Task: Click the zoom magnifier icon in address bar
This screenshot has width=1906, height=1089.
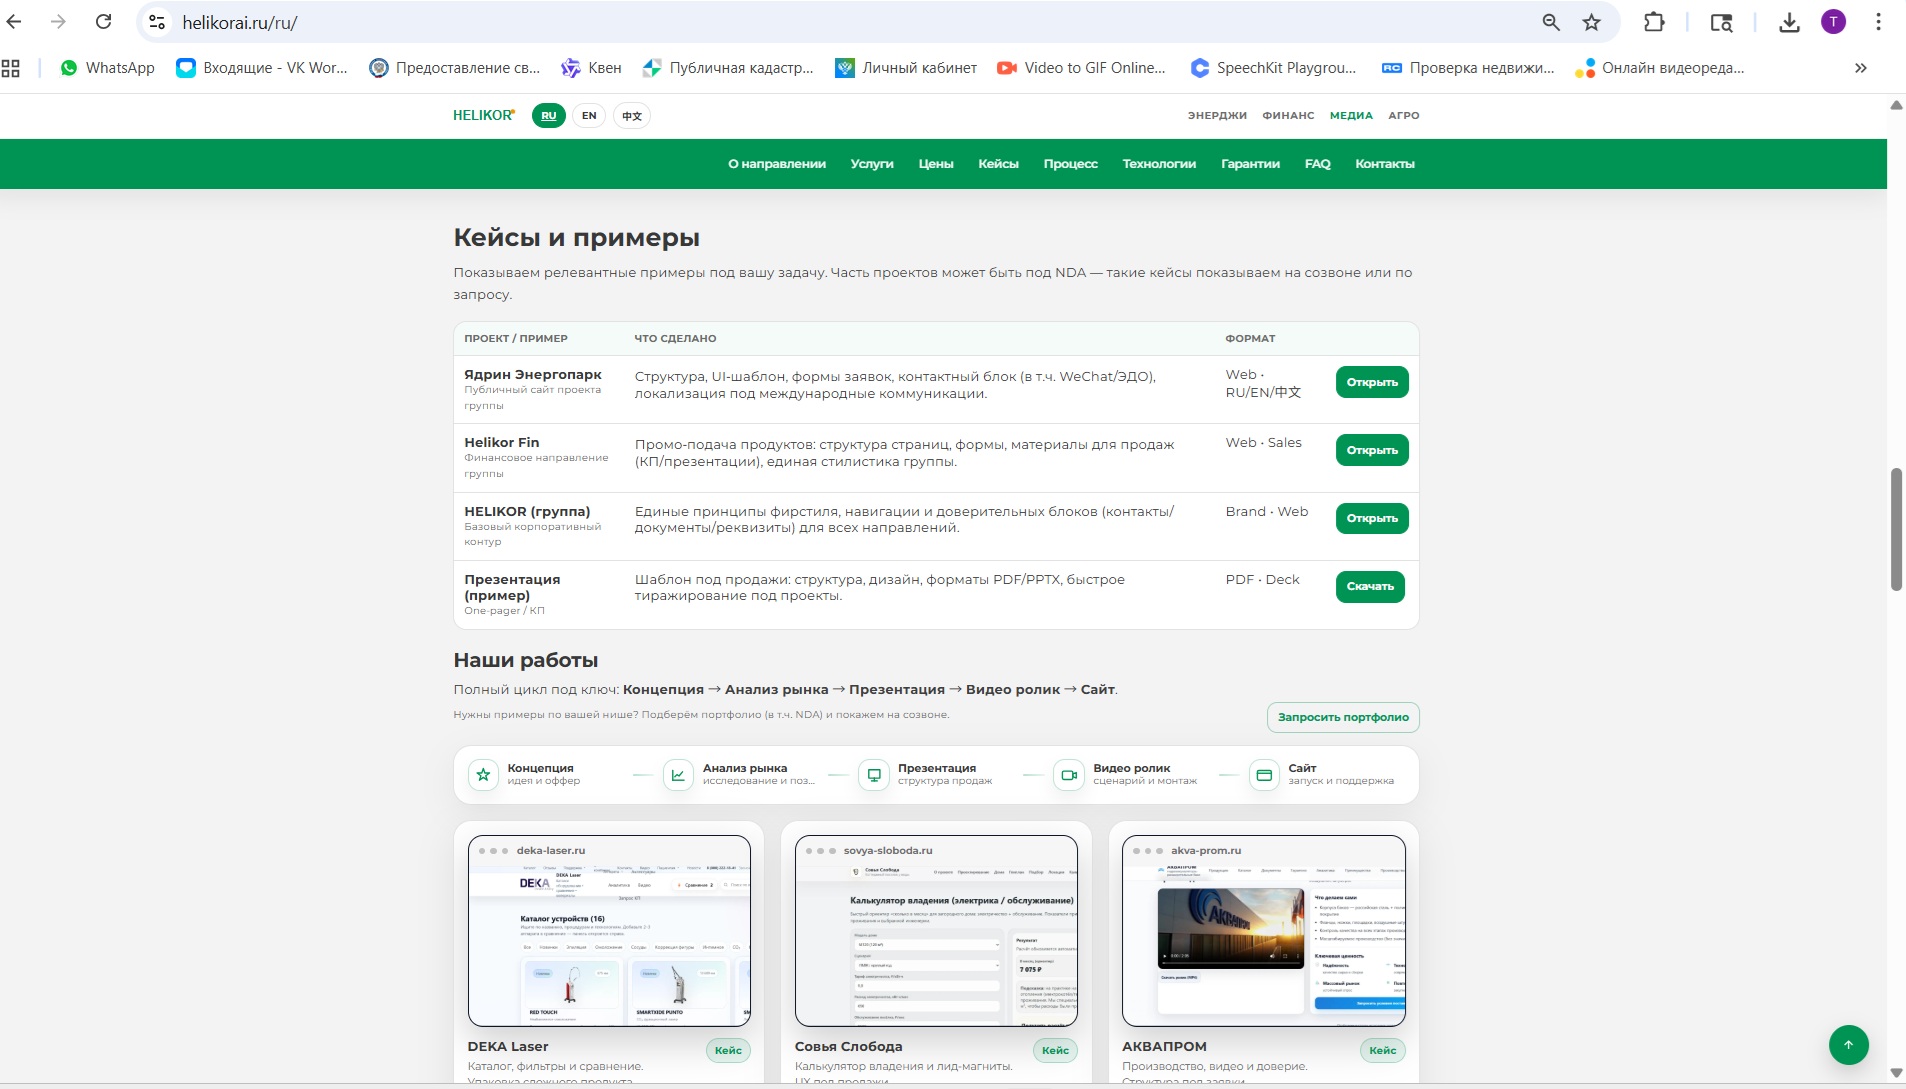Action: tap(1551, 22)
